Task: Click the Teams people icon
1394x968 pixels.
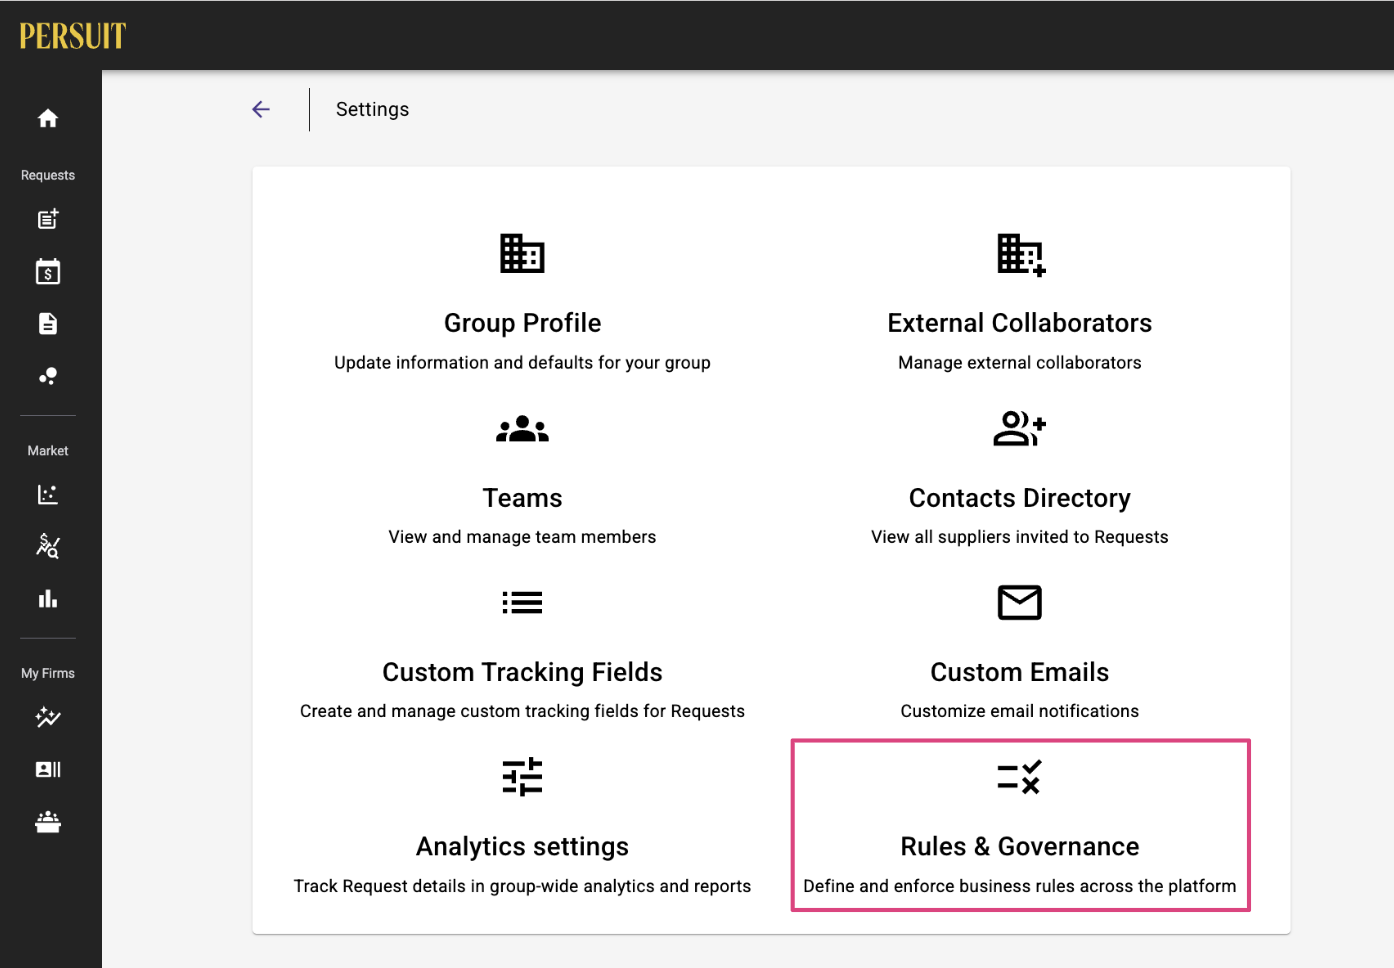Action: click(522, 429)
